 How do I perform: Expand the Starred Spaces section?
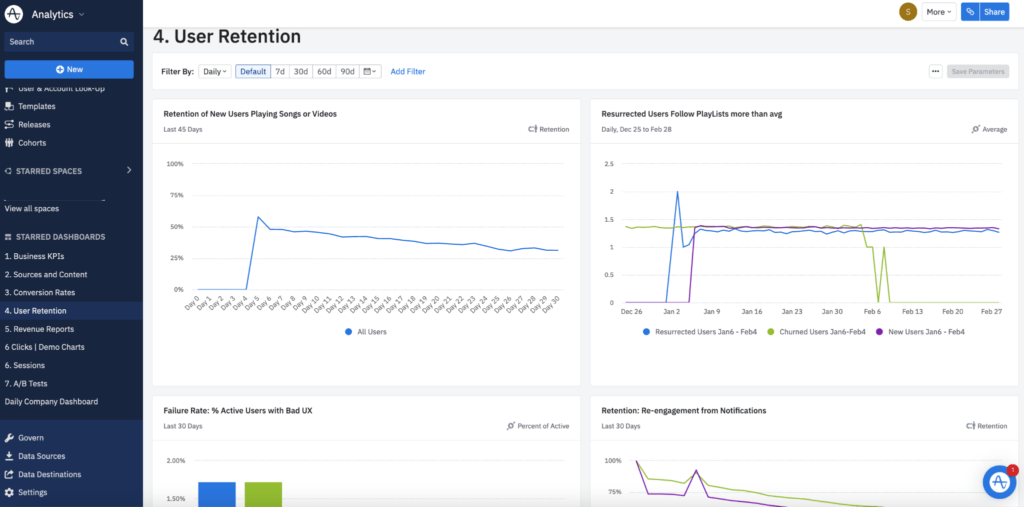coord(129,171)
